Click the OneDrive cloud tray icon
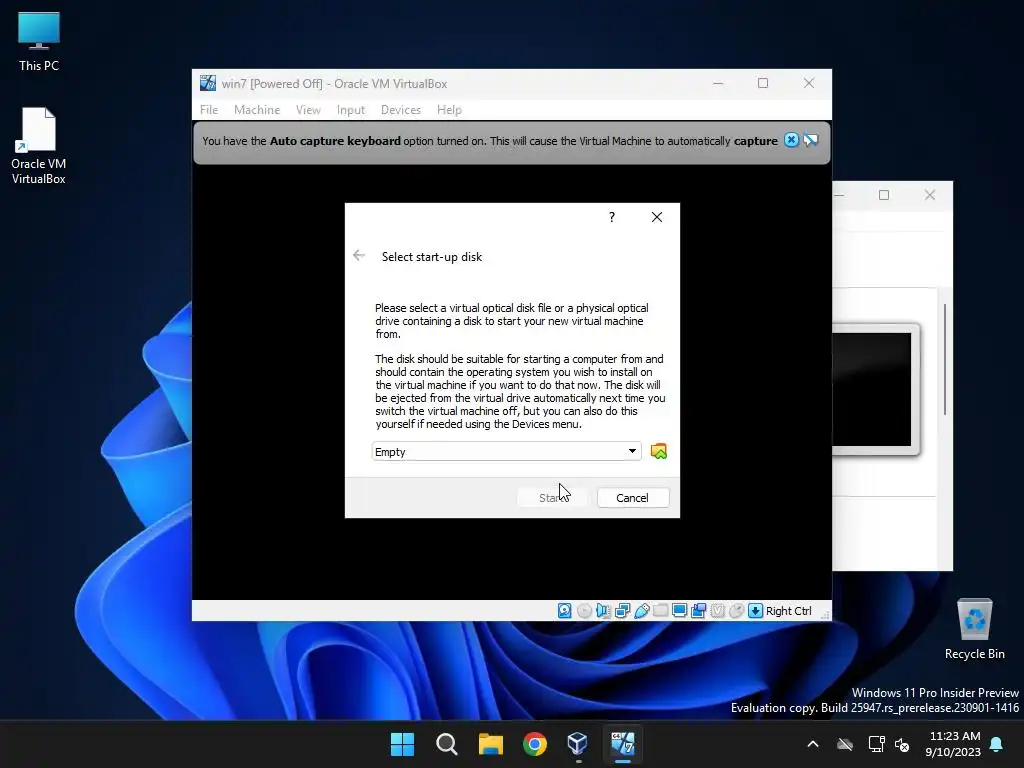 [845, 744]
